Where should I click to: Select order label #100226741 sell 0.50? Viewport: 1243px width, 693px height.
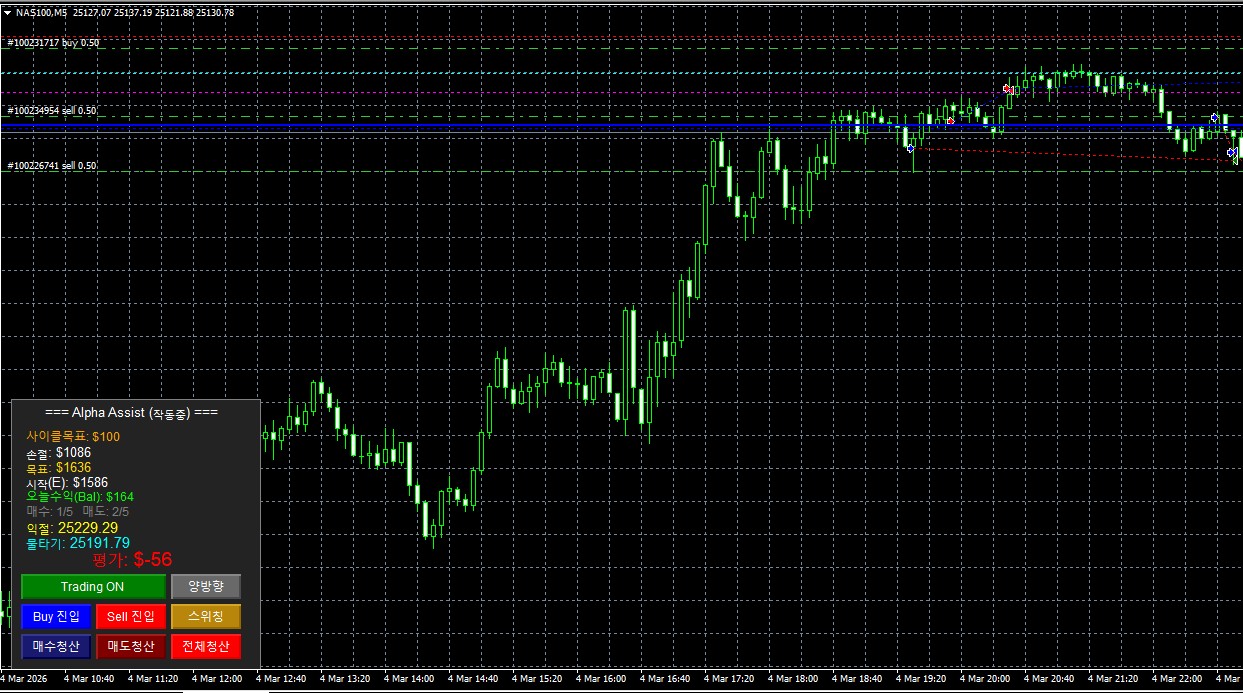tap(52, 165)
